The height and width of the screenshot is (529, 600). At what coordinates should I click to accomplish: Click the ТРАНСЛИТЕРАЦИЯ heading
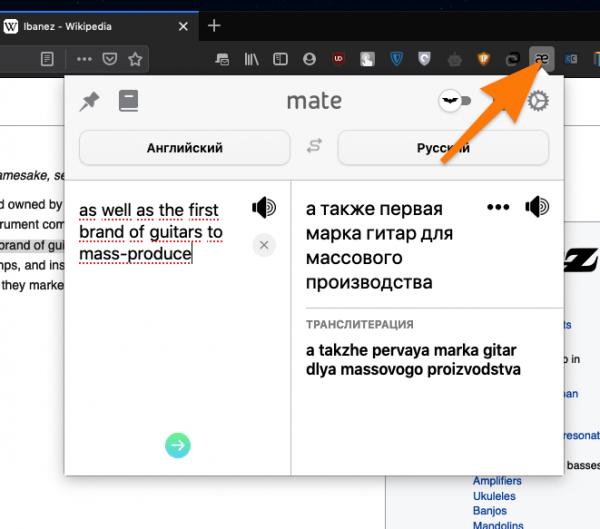click(360, 325)
